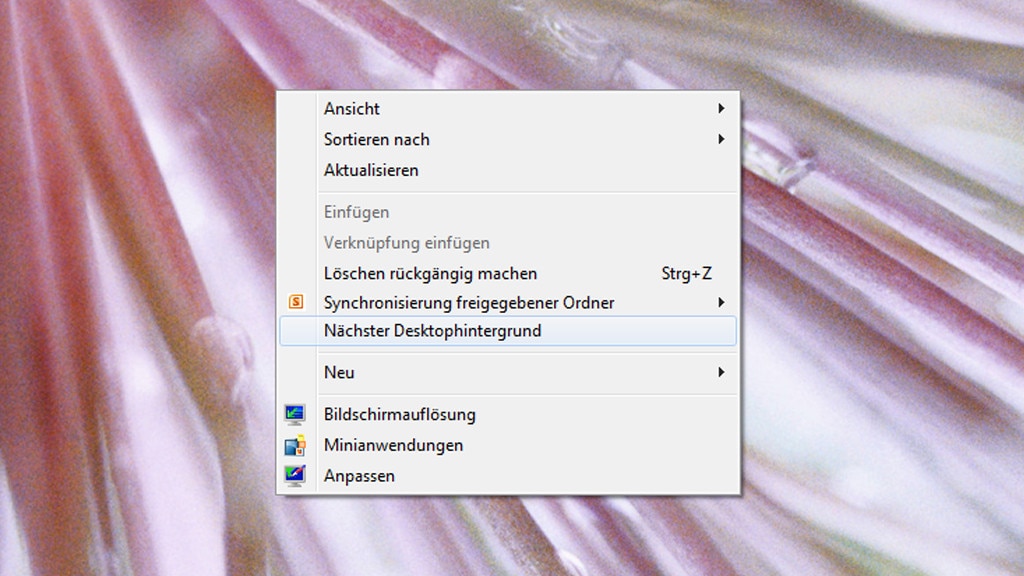Click the Bildschirmauflösung monitor icon
The image size is (1024, 576).
click(x=295, y=415)
